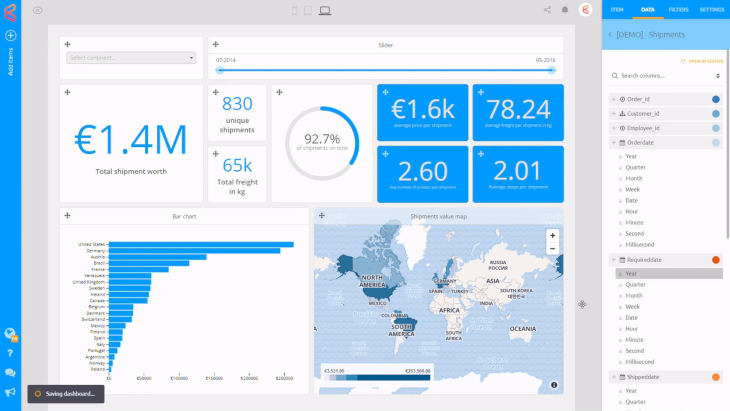Screen dimensions: 730x411
Task: Click move handle of 78.24 card
Action: pyautogui.click(x=481, y=92)
